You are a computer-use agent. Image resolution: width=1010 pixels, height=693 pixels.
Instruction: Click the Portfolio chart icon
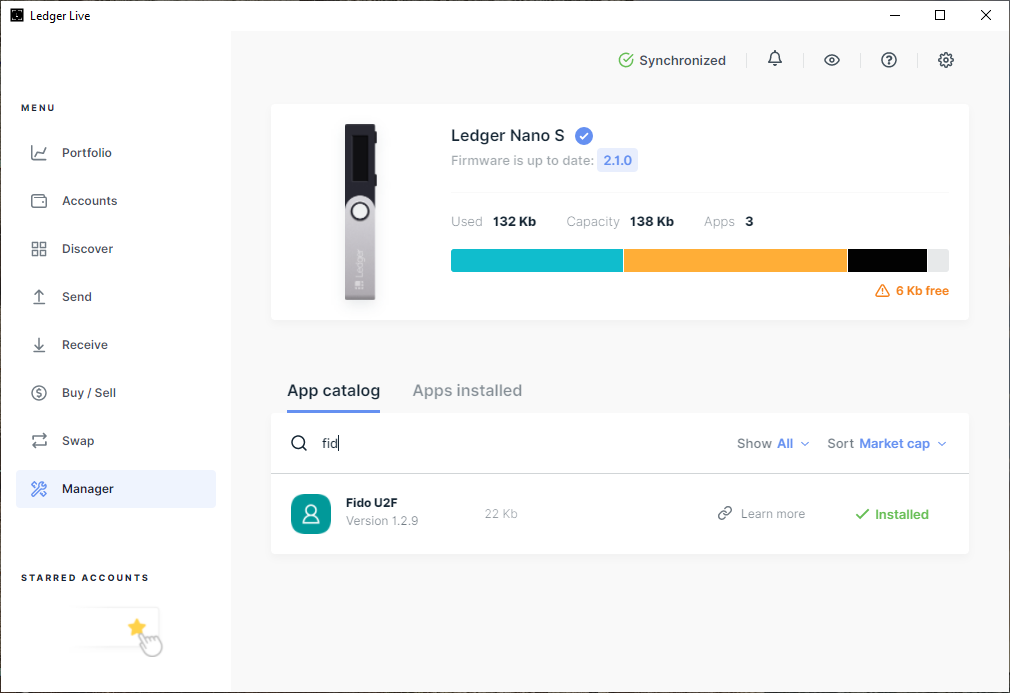pyautogui.click(x=39, y=153)
